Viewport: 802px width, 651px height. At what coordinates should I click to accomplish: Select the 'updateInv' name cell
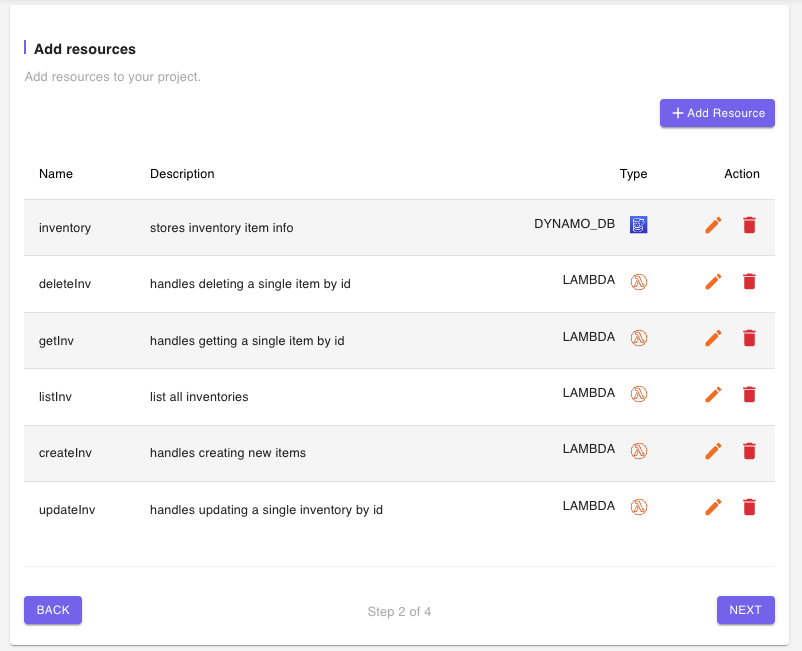tap(67, 510)
